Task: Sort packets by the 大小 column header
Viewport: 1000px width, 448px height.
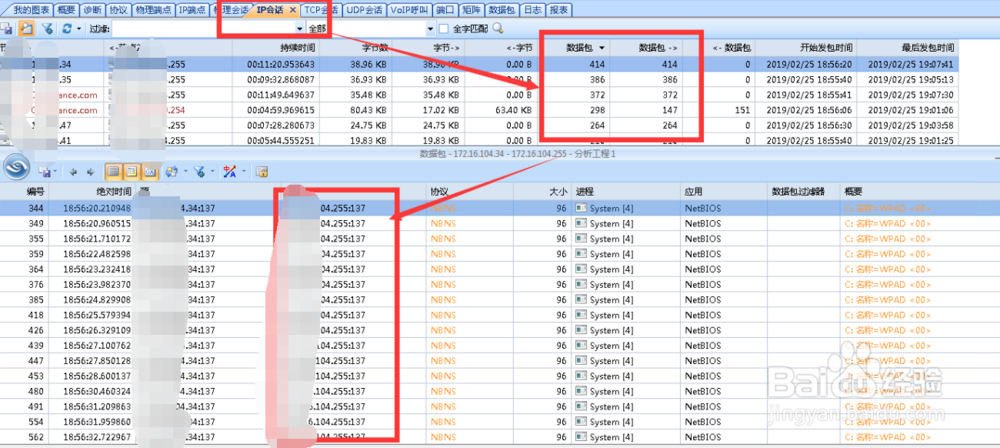Action: (541, 191)
